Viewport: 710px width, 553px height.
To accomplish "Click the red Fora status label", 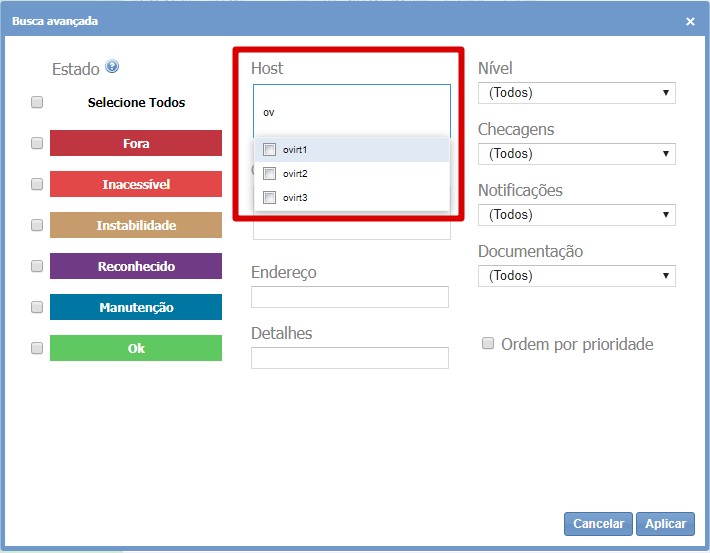I will point(136,143).
